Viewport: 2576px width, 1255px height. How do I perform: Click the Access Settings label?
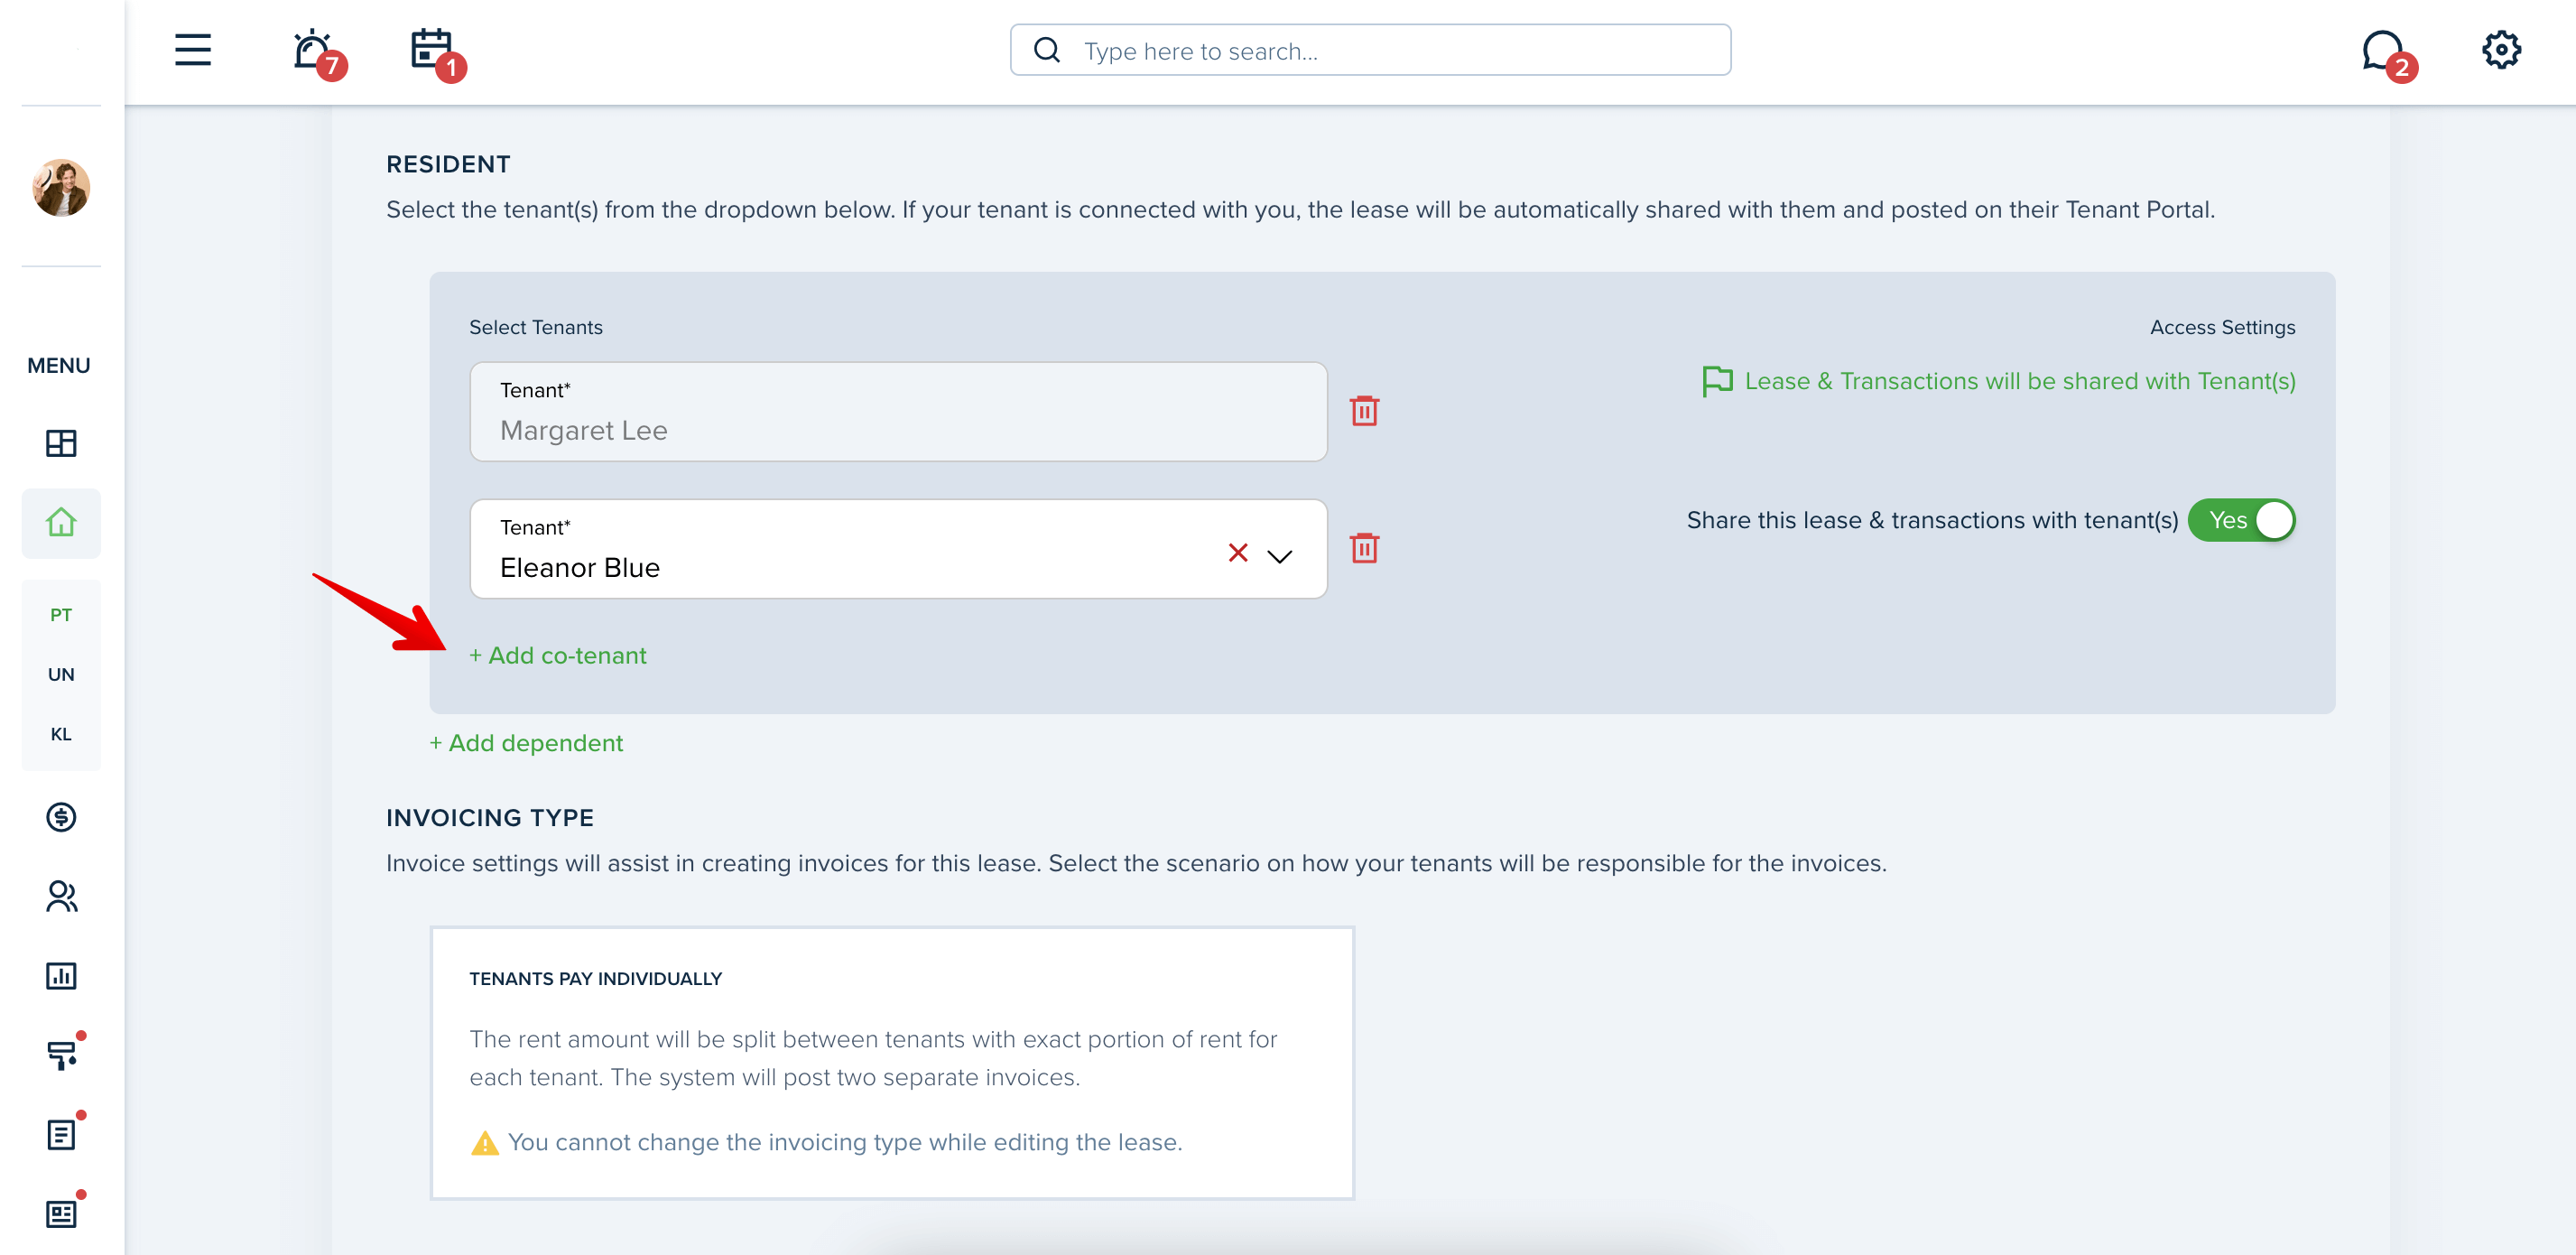pyautogui.click(x=2222, y=327)
